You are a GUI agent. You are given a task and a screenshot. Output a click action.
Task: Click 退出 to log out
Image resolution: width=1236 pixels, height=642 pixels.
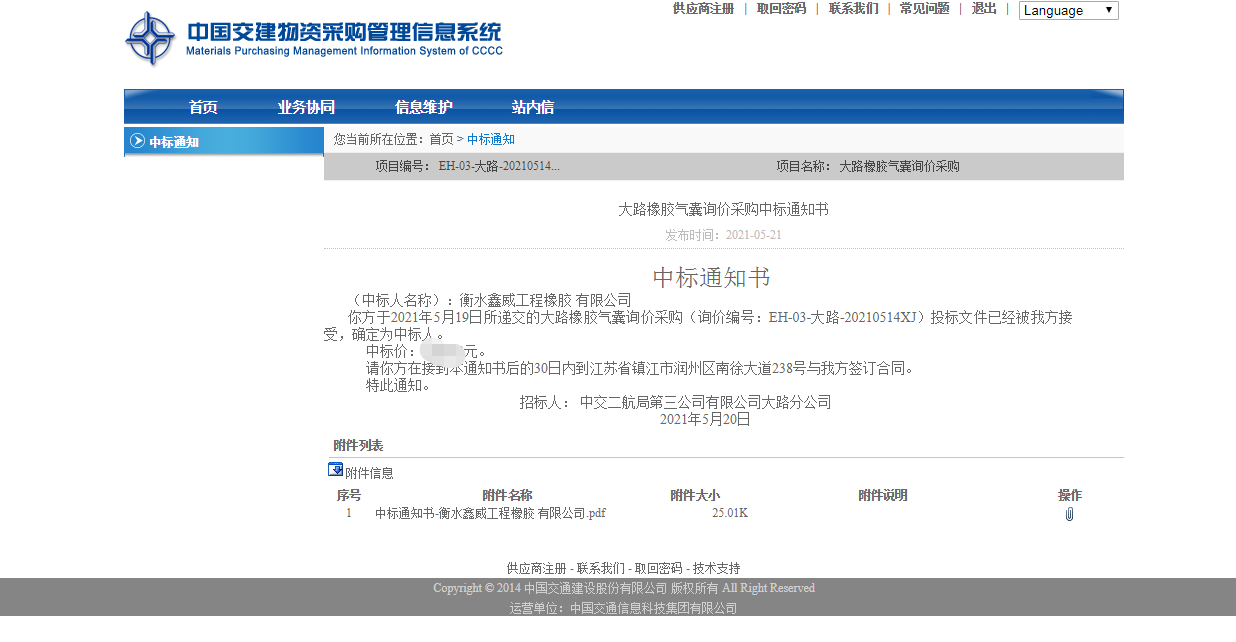984,8
